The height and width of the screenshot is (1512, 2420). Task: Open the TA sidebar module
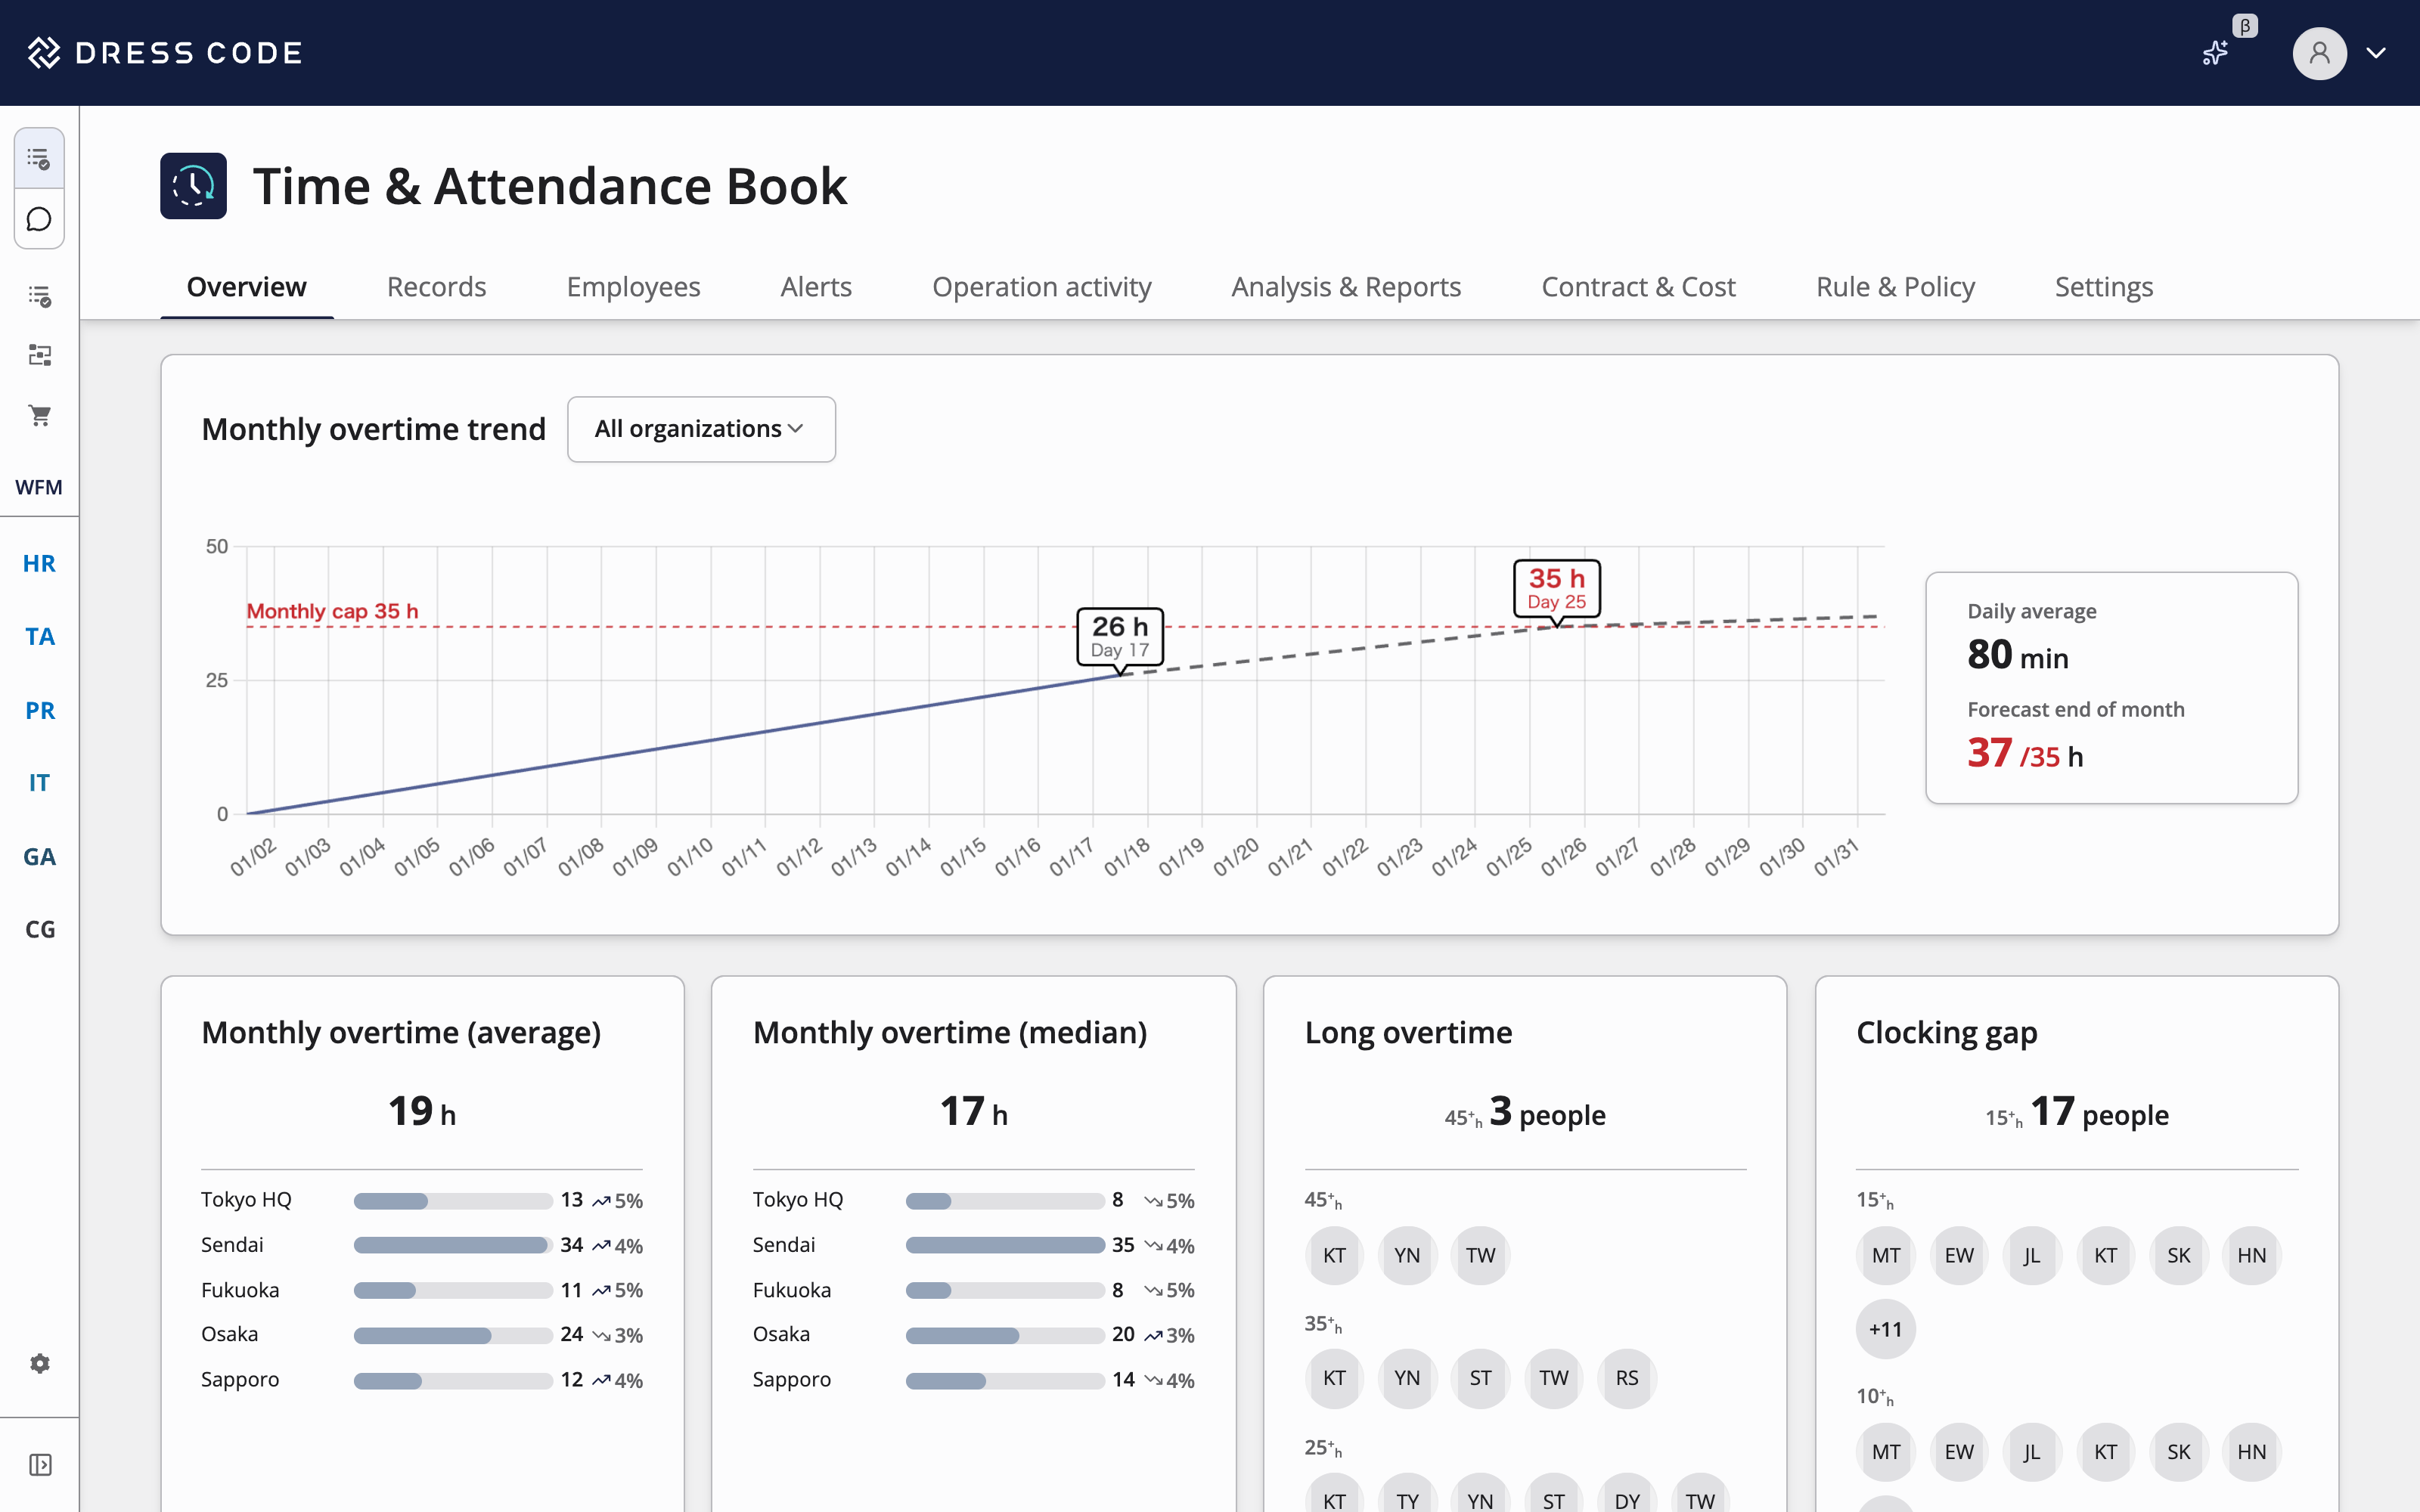tap(39, 637)
